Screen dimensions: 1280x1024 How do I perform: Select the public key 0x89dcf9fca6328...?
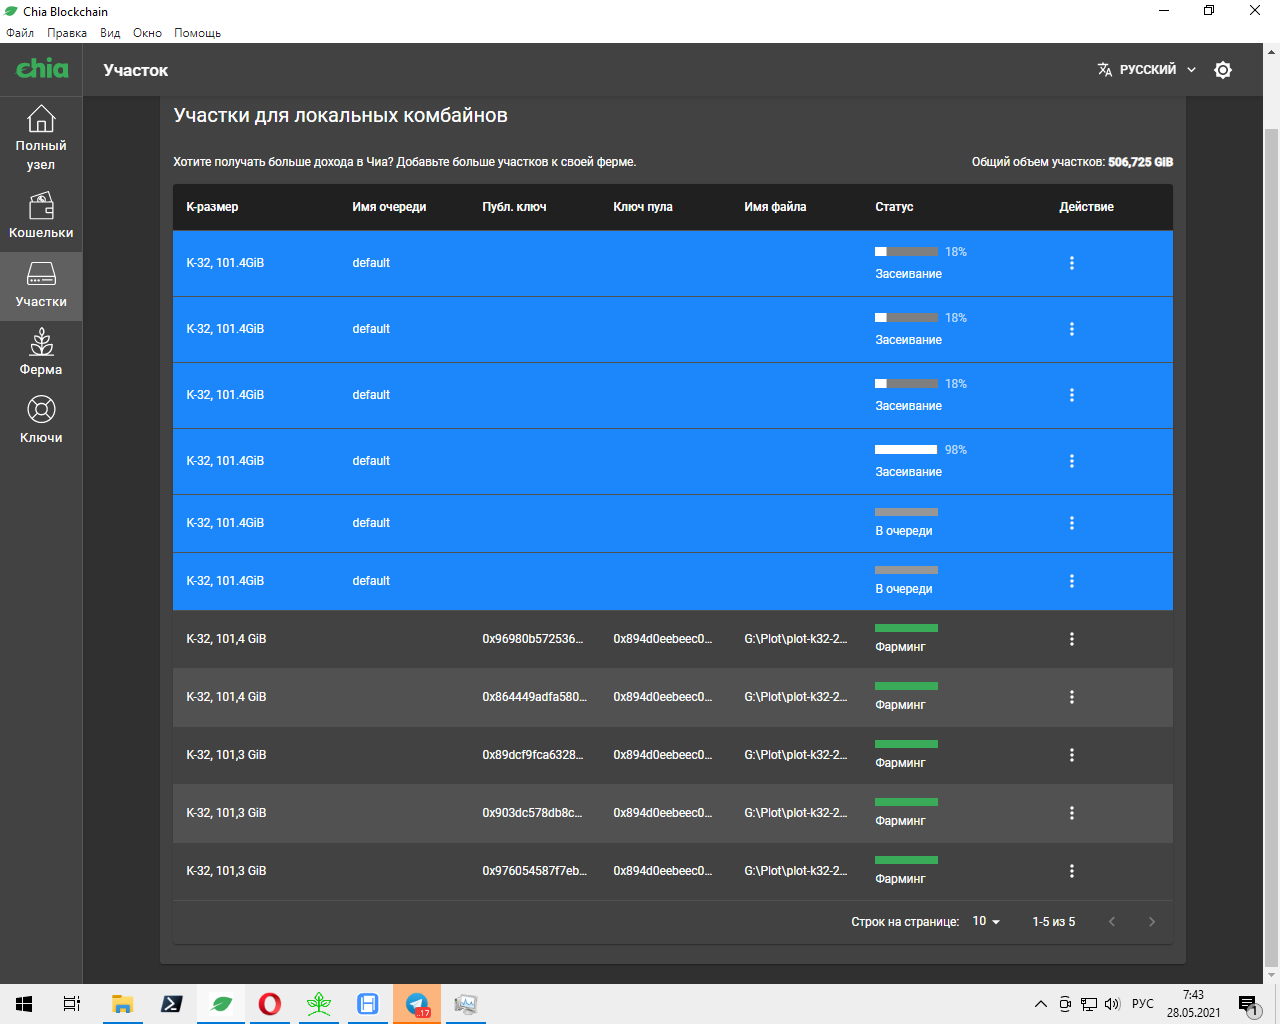[534, 755]
